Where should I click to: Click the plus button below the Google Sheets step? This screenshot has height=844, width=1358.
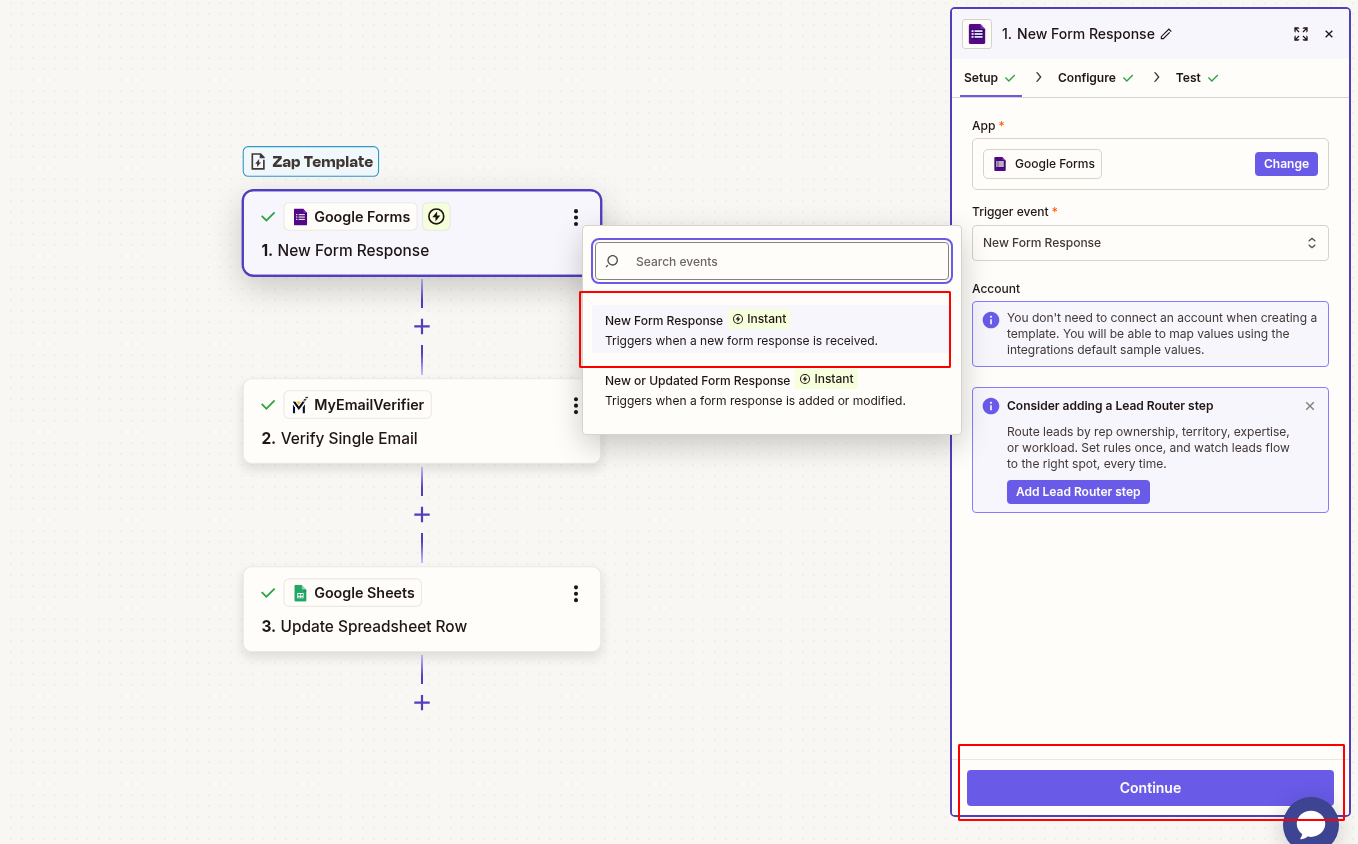click(x=421, y=702)
